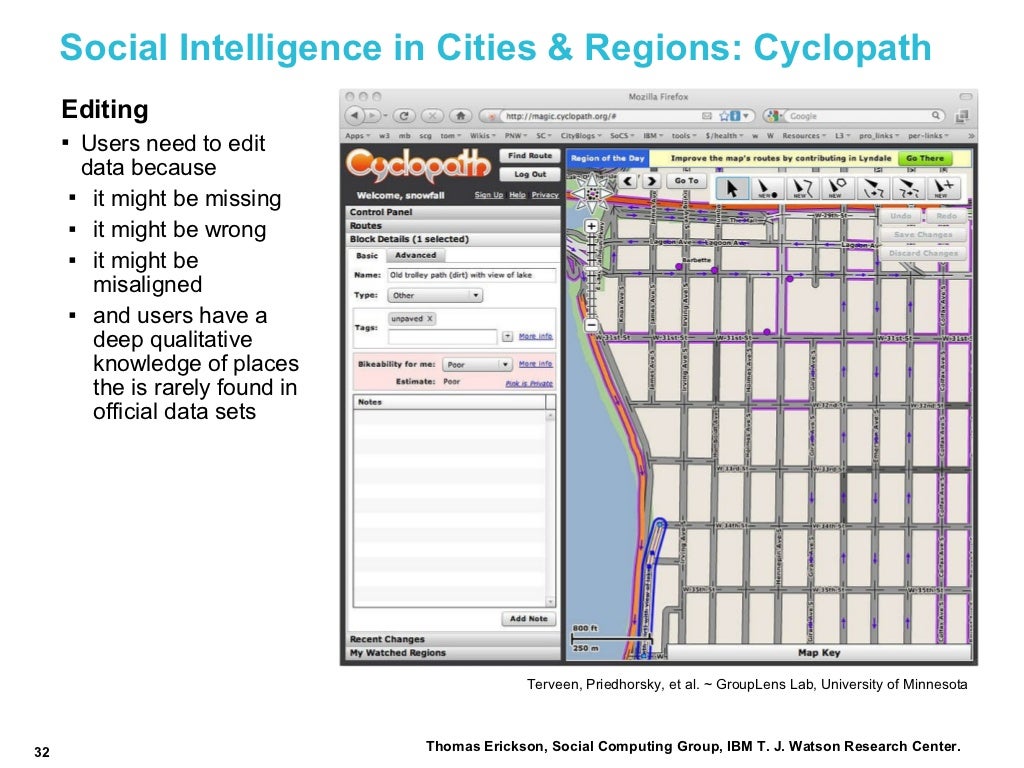
Task: Click the Cyclopath logo
Action: tap(419, 166)
